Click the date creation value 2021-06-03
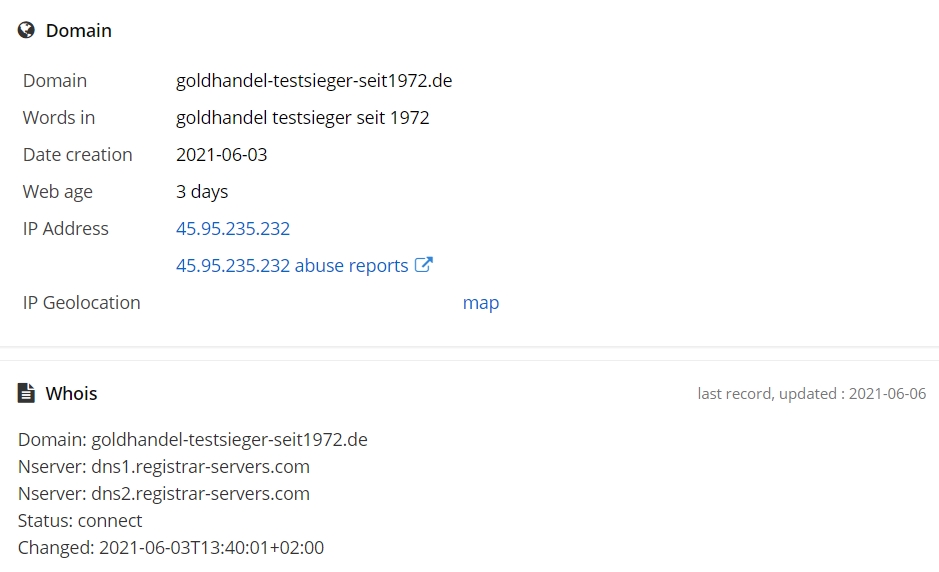 point(221,155)
